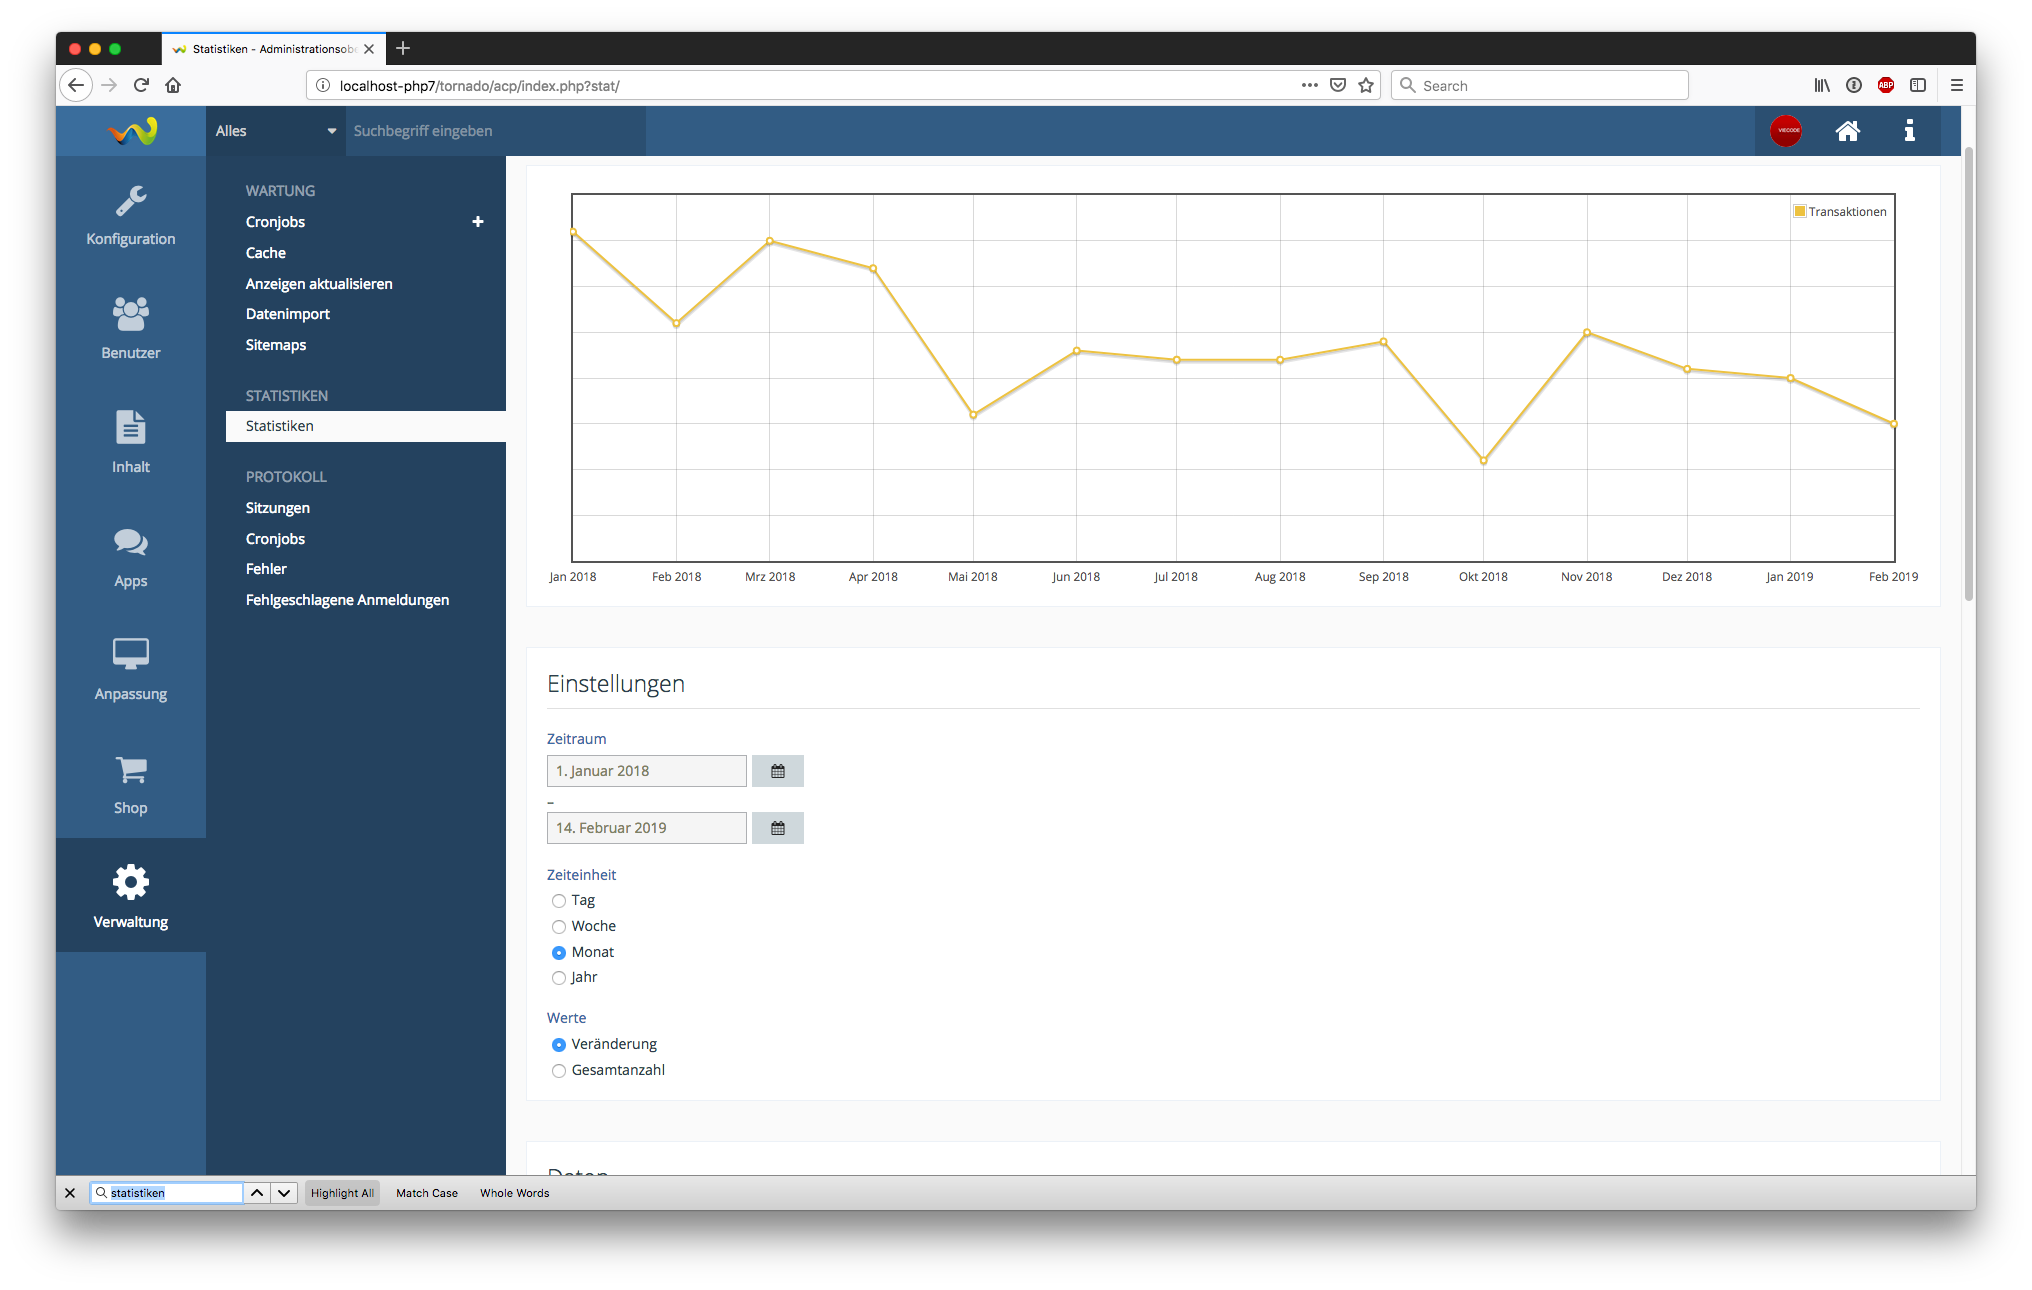Open Cache in the Wartung menu

(266, 253)
